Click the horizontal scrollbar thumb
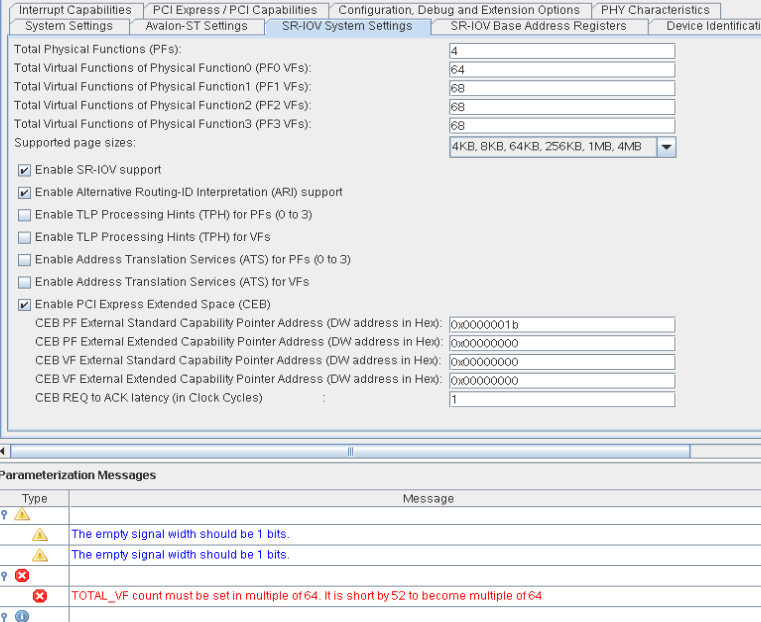The height and width of the screenshot is (622, 761). click(350, 452)
